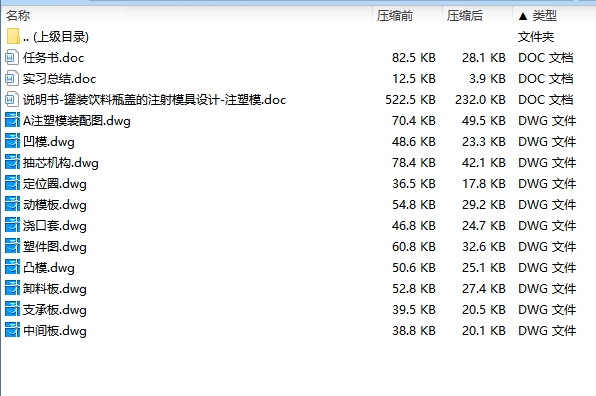Image resolution: width=596 pixels, height=396 pixels.
Task: Sort by the 名称 column header
Action: (x=18, y=16)
